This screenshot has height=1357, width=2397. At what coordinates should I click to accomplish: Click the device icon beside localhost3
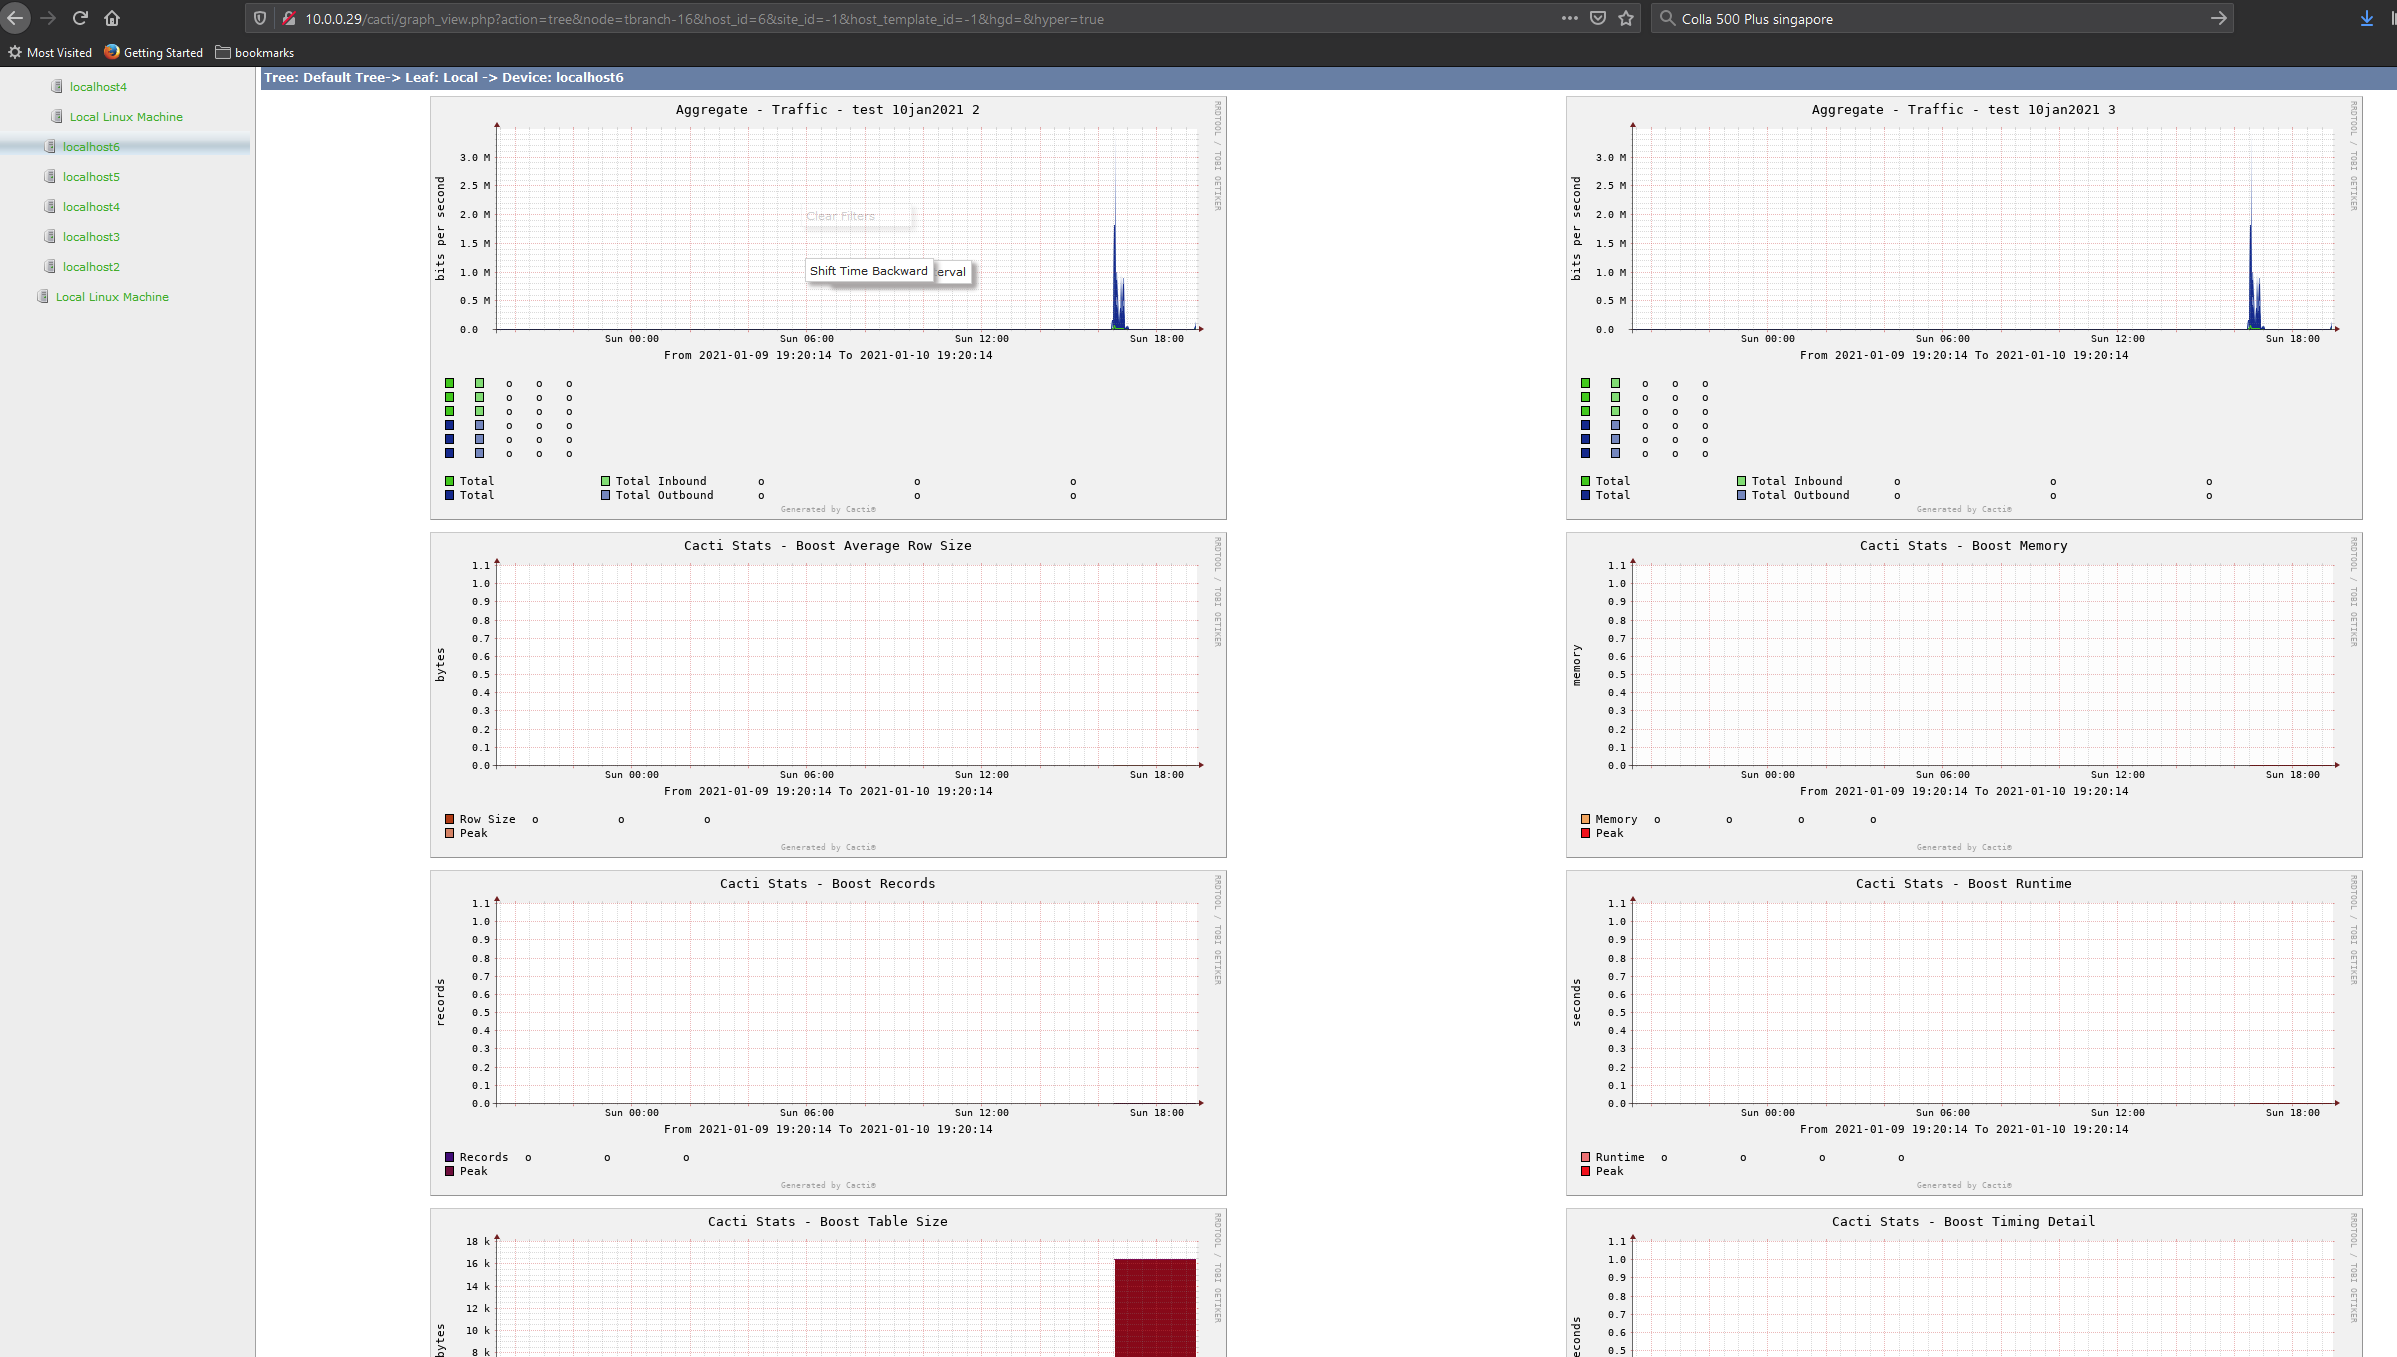[51, 236]
